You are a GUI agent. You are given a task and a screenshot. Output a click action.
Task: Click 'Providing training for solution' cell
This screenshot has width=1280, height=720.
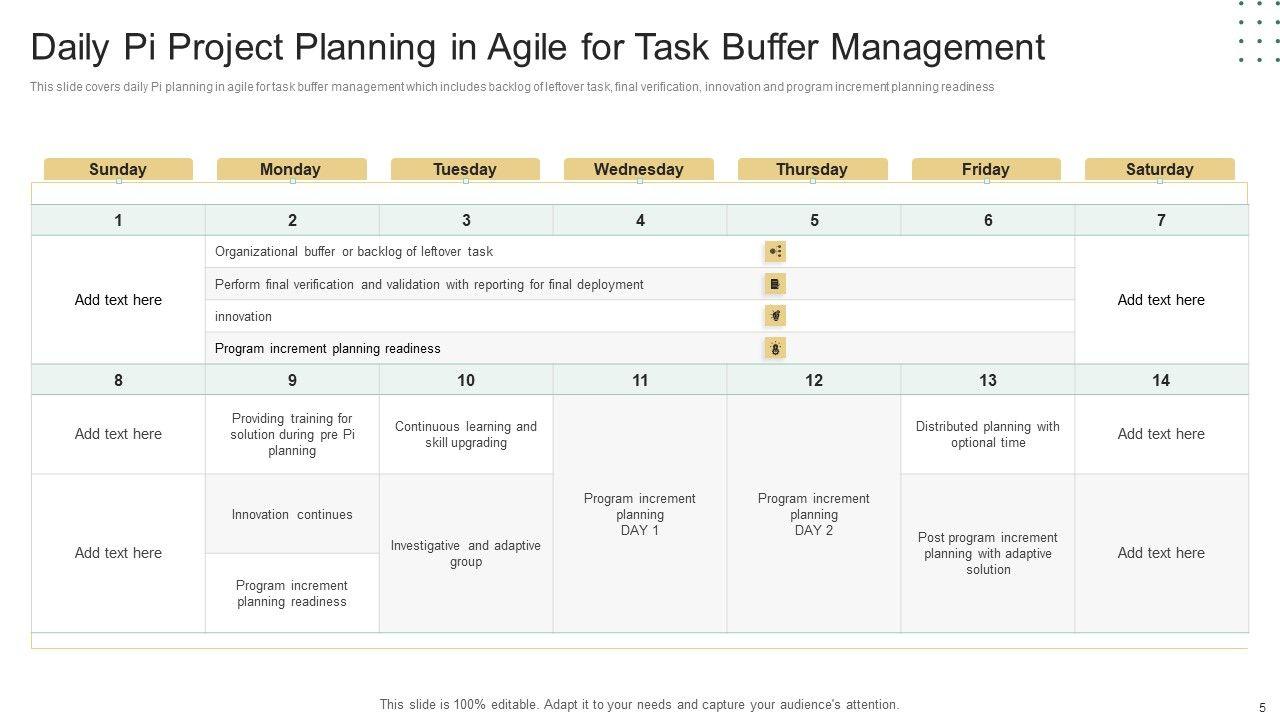tap(292, 434)
